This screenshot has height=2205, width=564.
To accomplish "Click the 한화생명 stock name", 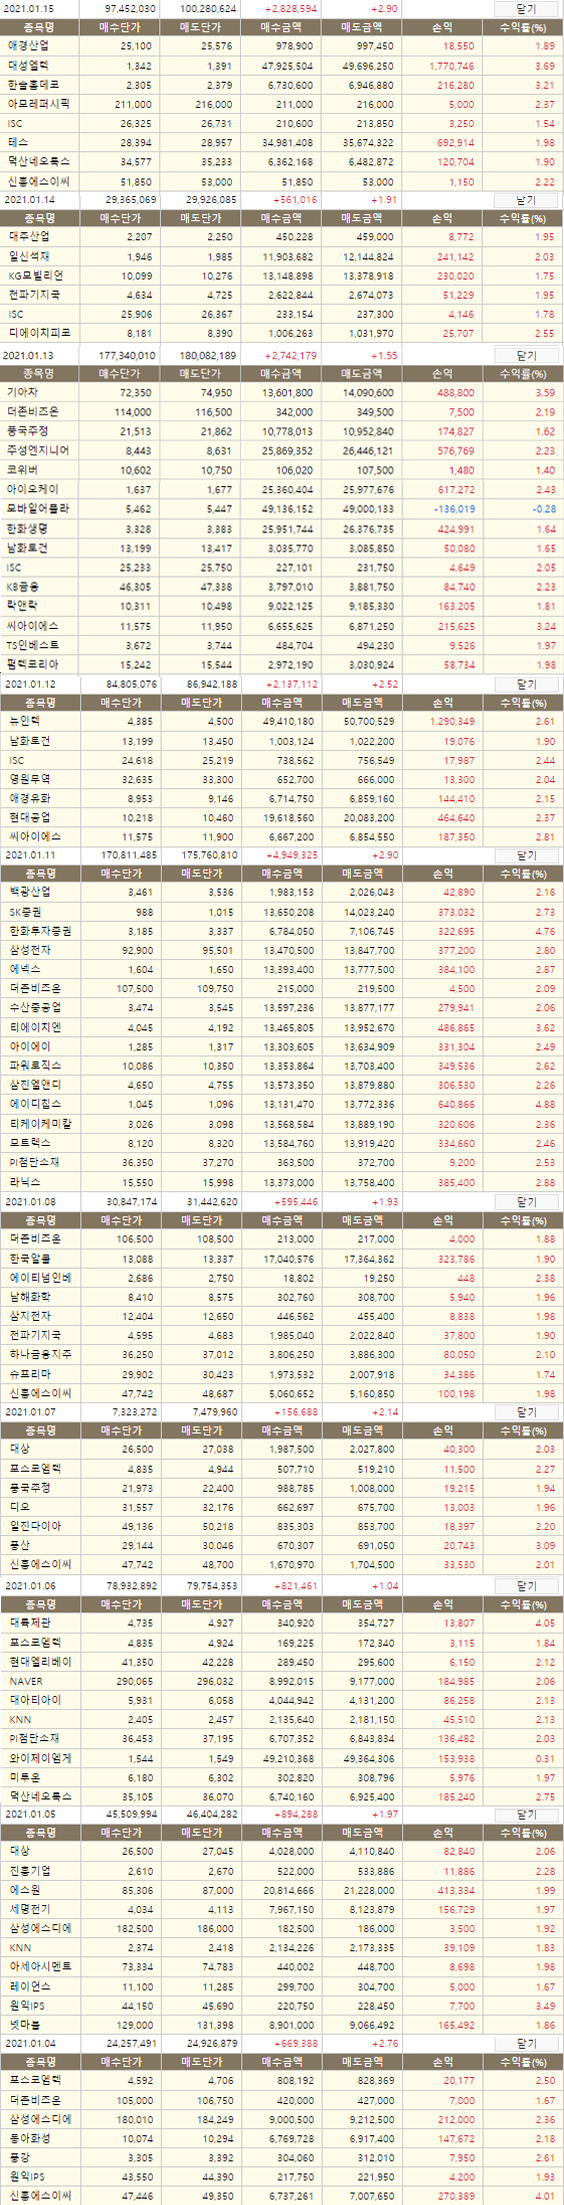I will (27, 529).
